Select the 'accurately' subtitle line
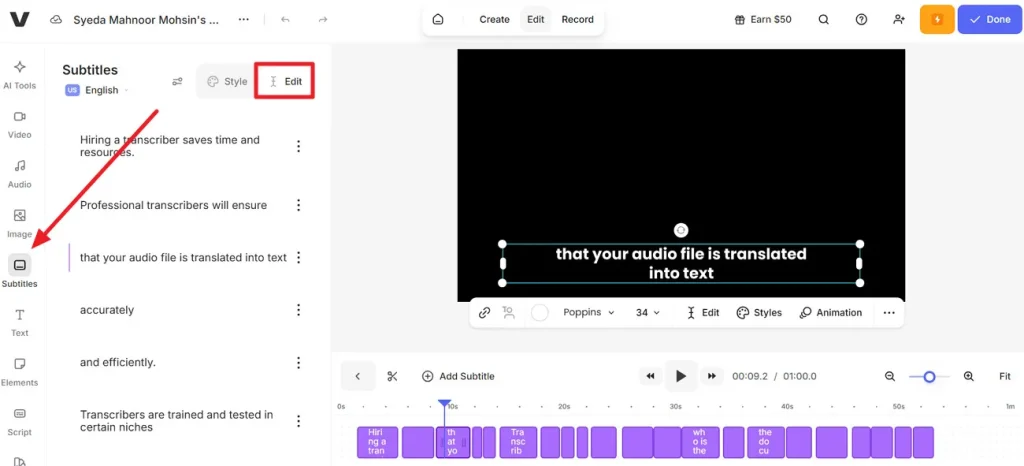 (106, 310)
